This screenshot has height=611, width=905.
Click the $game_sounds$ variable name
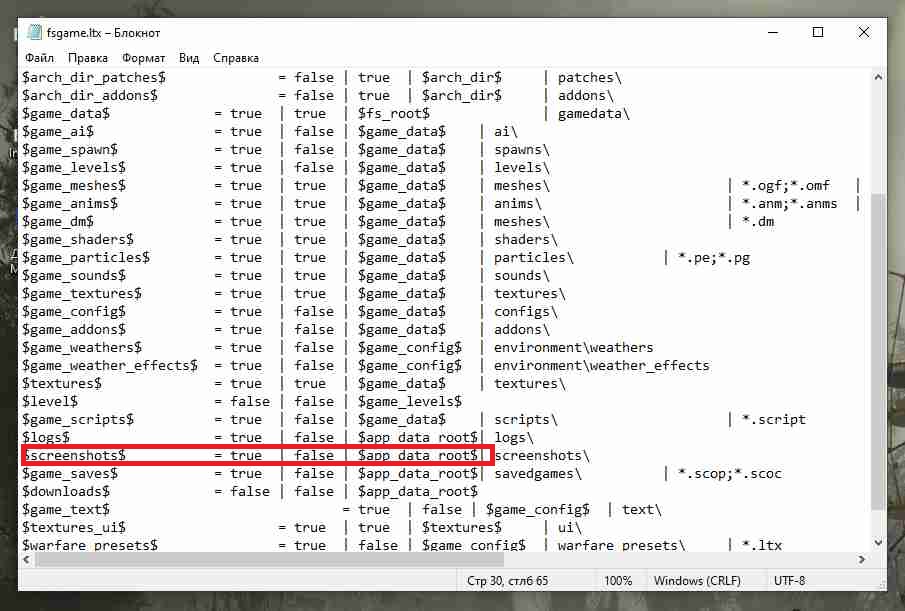[x=74, y=275]
